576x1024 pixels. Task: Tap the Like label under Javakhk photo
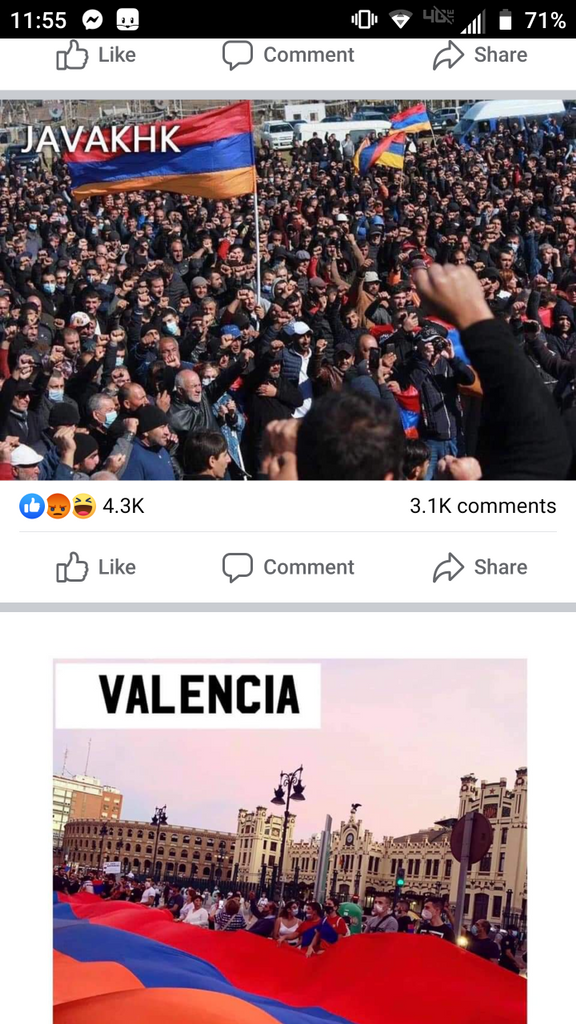(x=117, y=567)
